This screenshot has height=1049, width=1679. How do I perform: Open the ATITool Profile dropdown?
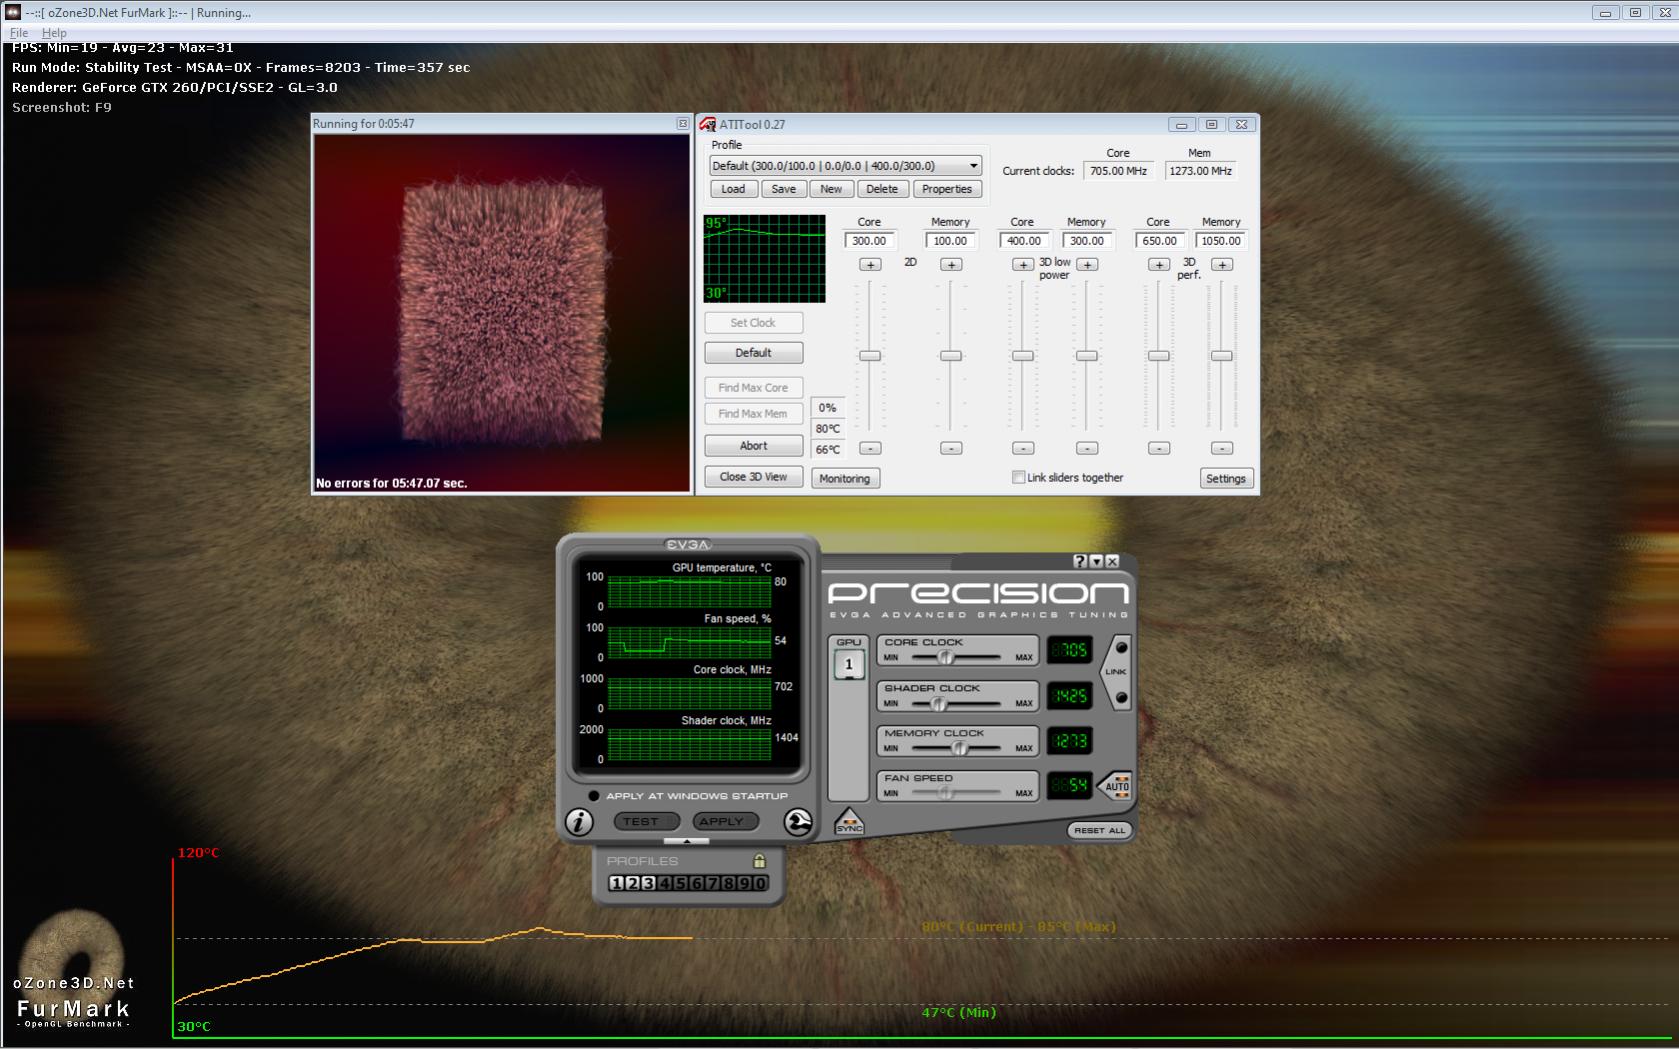click(x=973, y=166)
